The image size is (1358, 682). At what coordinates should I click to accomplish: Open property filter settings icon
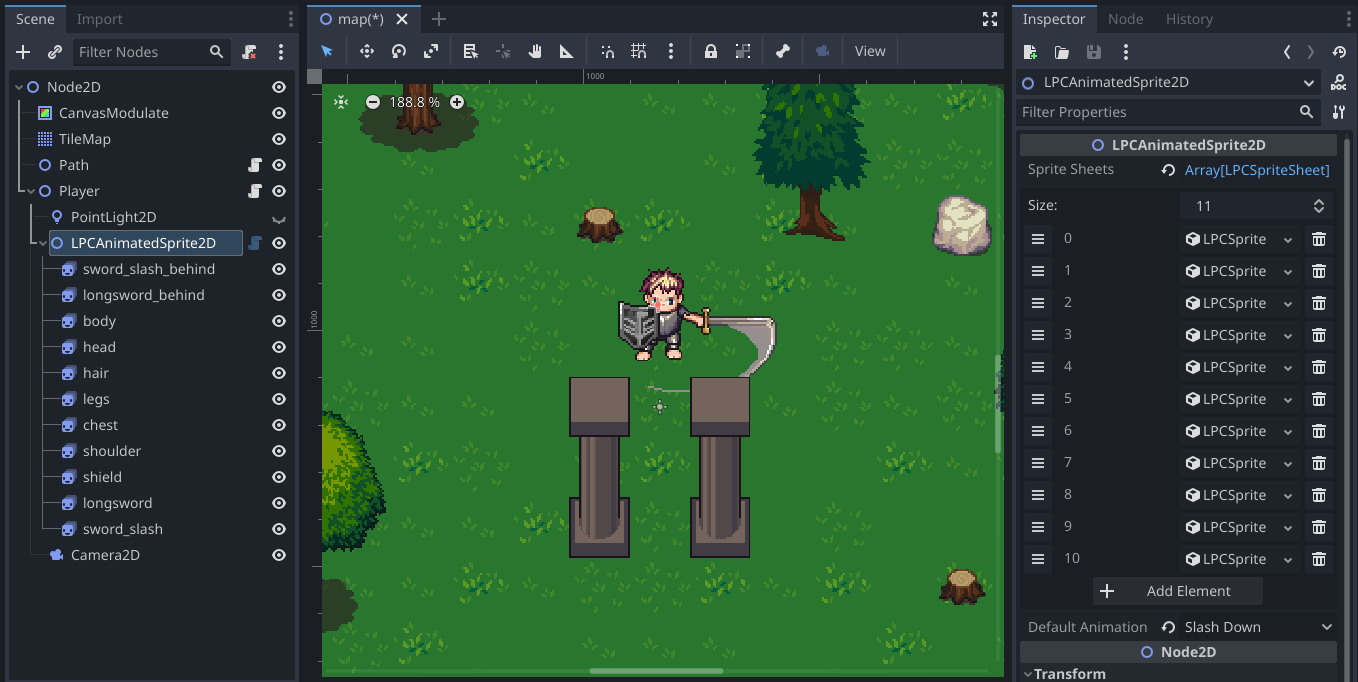click(x=1338, y=112)
